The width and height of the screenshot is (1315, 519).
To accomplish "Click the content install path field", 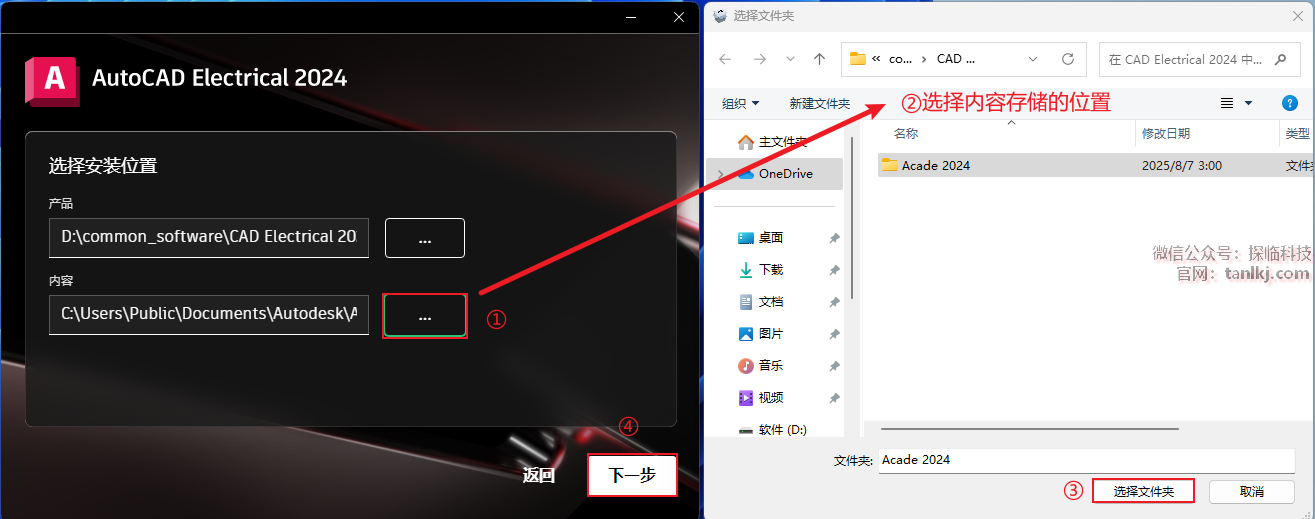I will coord(209,314).
